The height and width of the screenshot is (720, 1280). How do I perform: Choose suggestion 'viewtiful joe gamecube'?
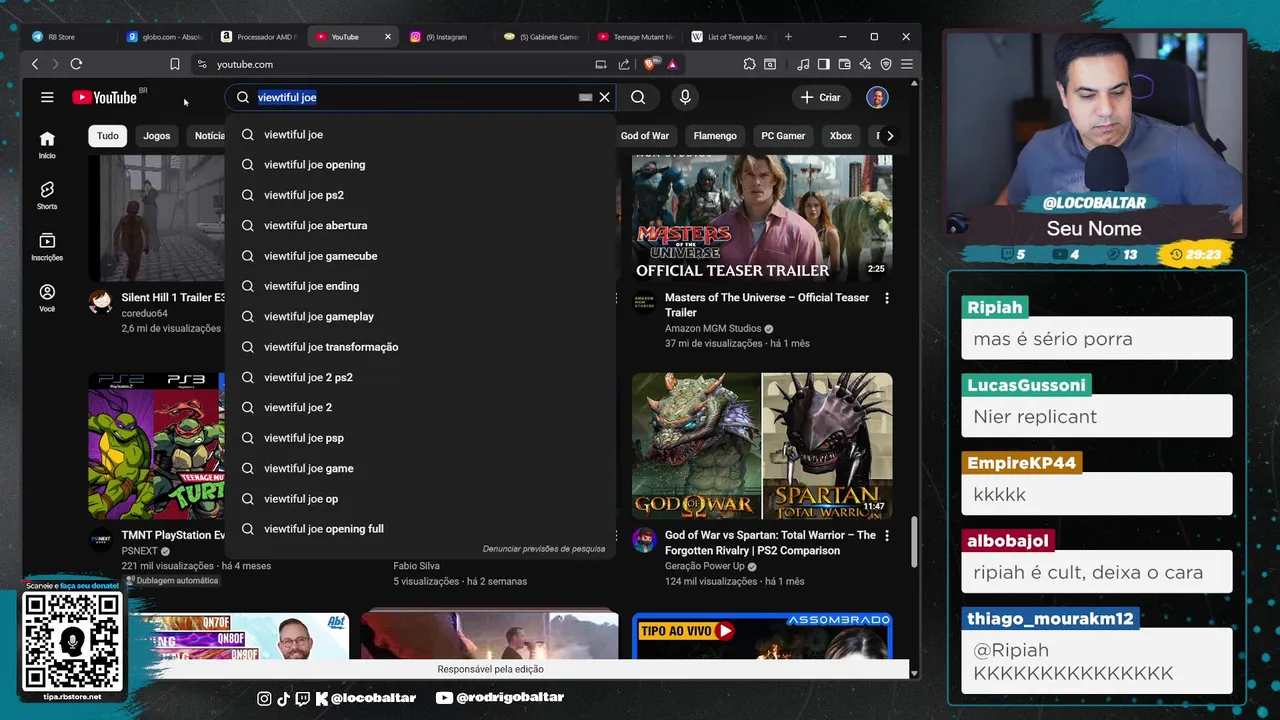(x=420, y=256)
